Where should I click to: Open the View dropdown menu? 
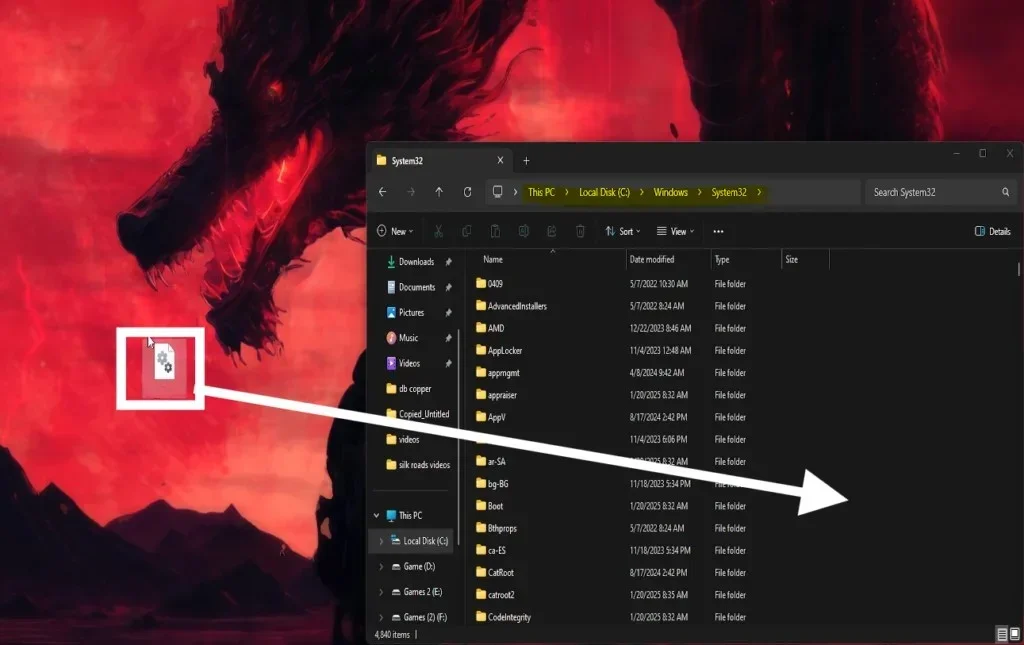(676, 231)
